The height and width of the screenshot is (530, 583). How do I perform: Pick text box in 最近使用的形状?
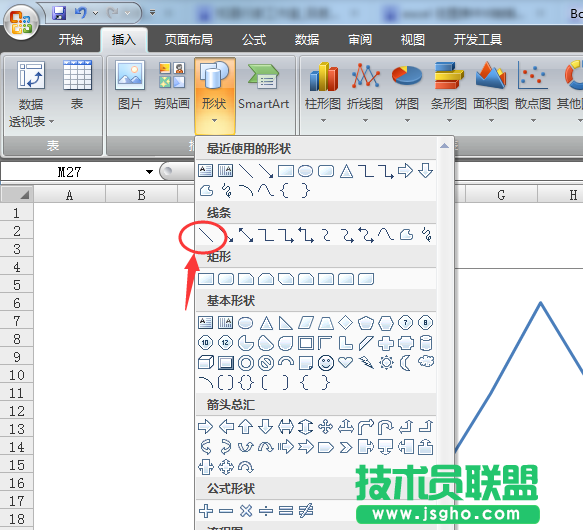coord(206,171)
